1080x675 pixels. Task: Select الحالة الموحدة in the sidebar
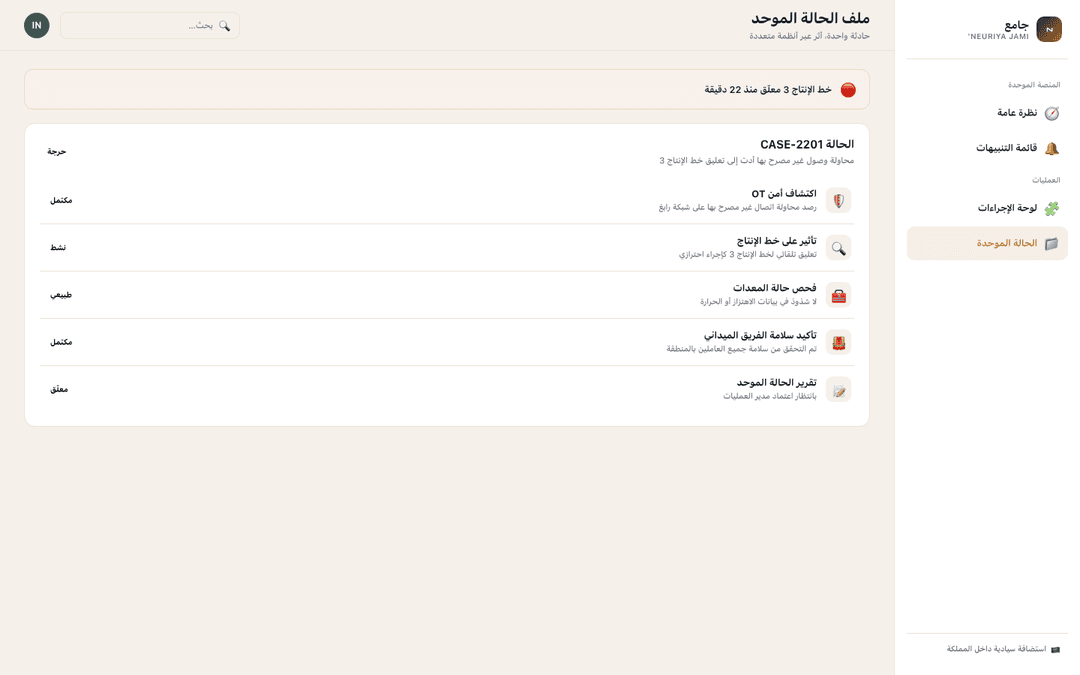(x=987, y=243)
